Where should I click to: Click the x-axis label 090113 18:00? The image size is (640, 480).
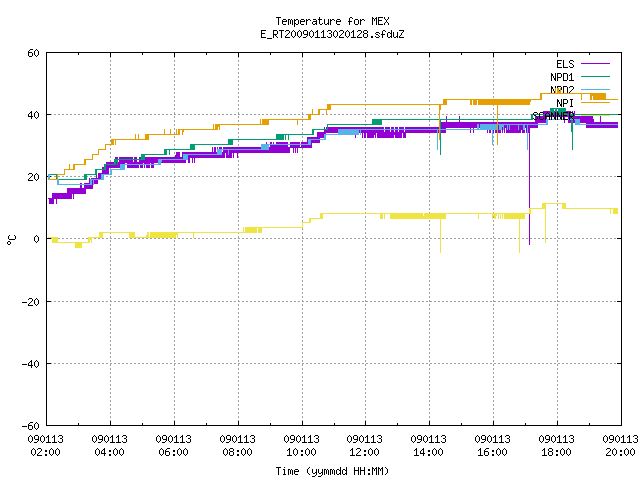pyautogui.click(x=557, y=446)
